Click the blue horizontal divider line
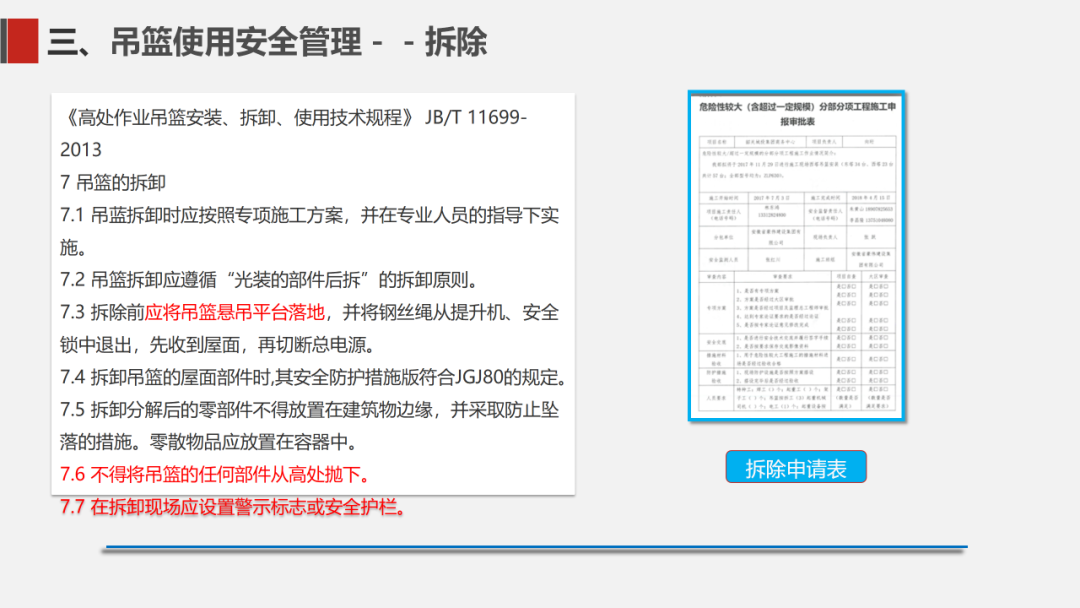 (535, 547)
